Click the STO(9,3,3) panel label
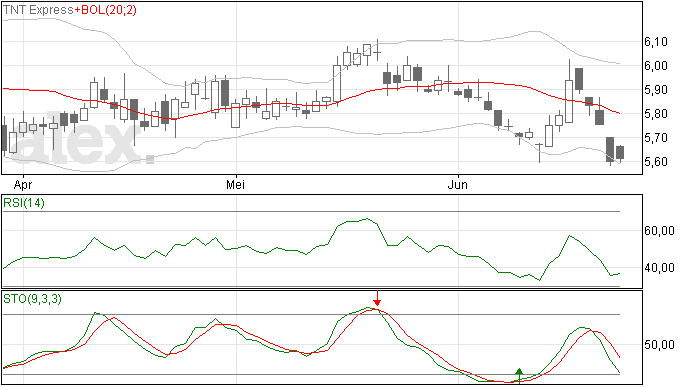The height and width of the screenshot is (387, 690). tap(33, 299)
